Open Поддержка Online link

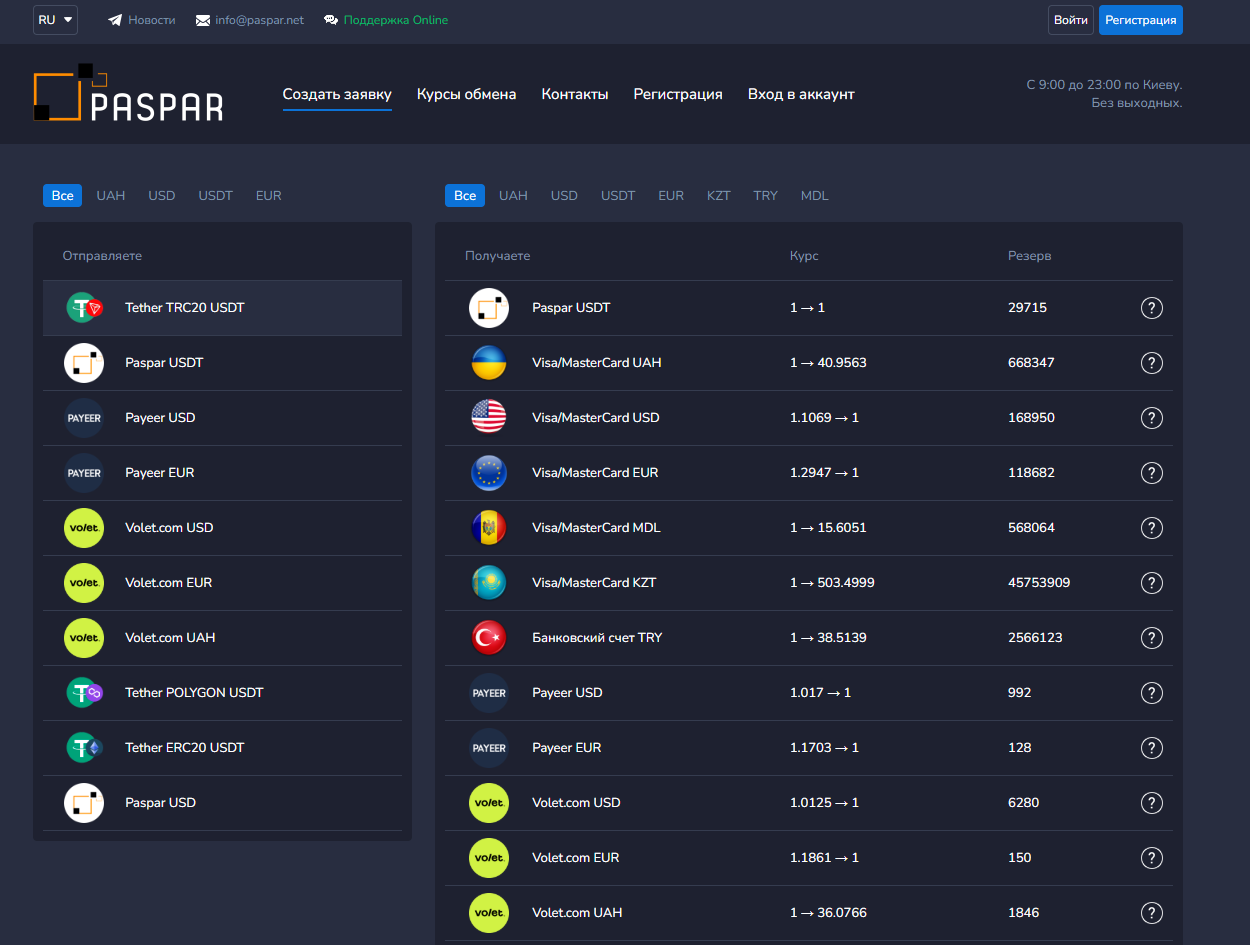(x=396, y=20)
